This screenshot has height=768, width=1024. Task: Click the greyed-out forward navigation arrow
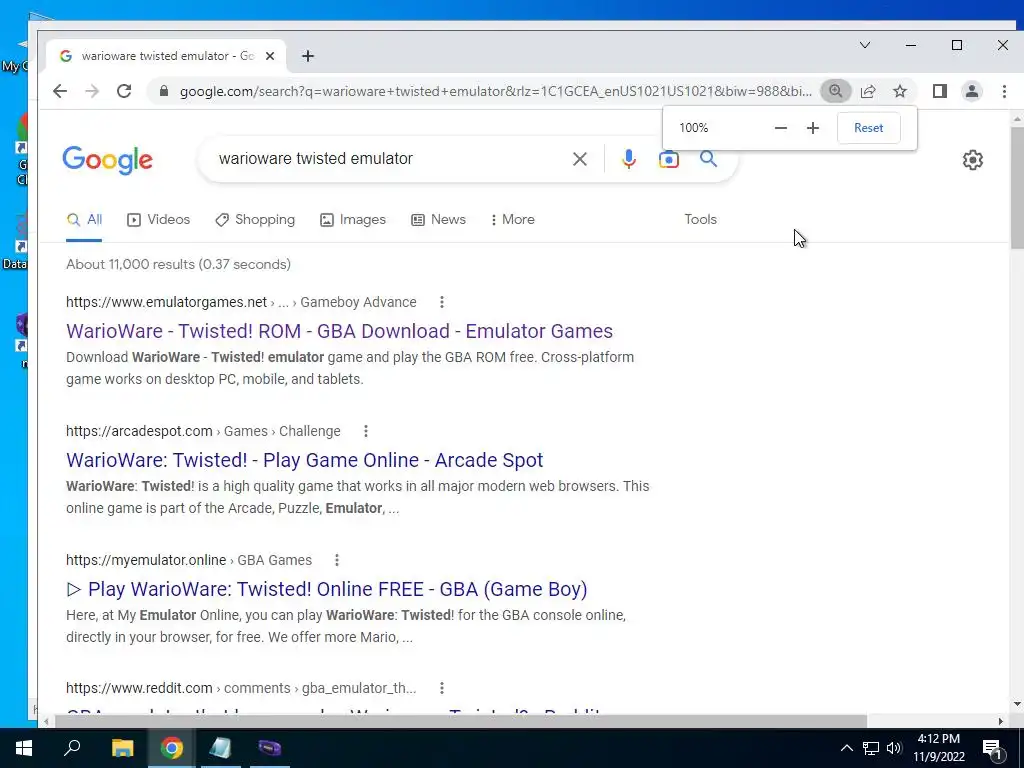[92, 91]
